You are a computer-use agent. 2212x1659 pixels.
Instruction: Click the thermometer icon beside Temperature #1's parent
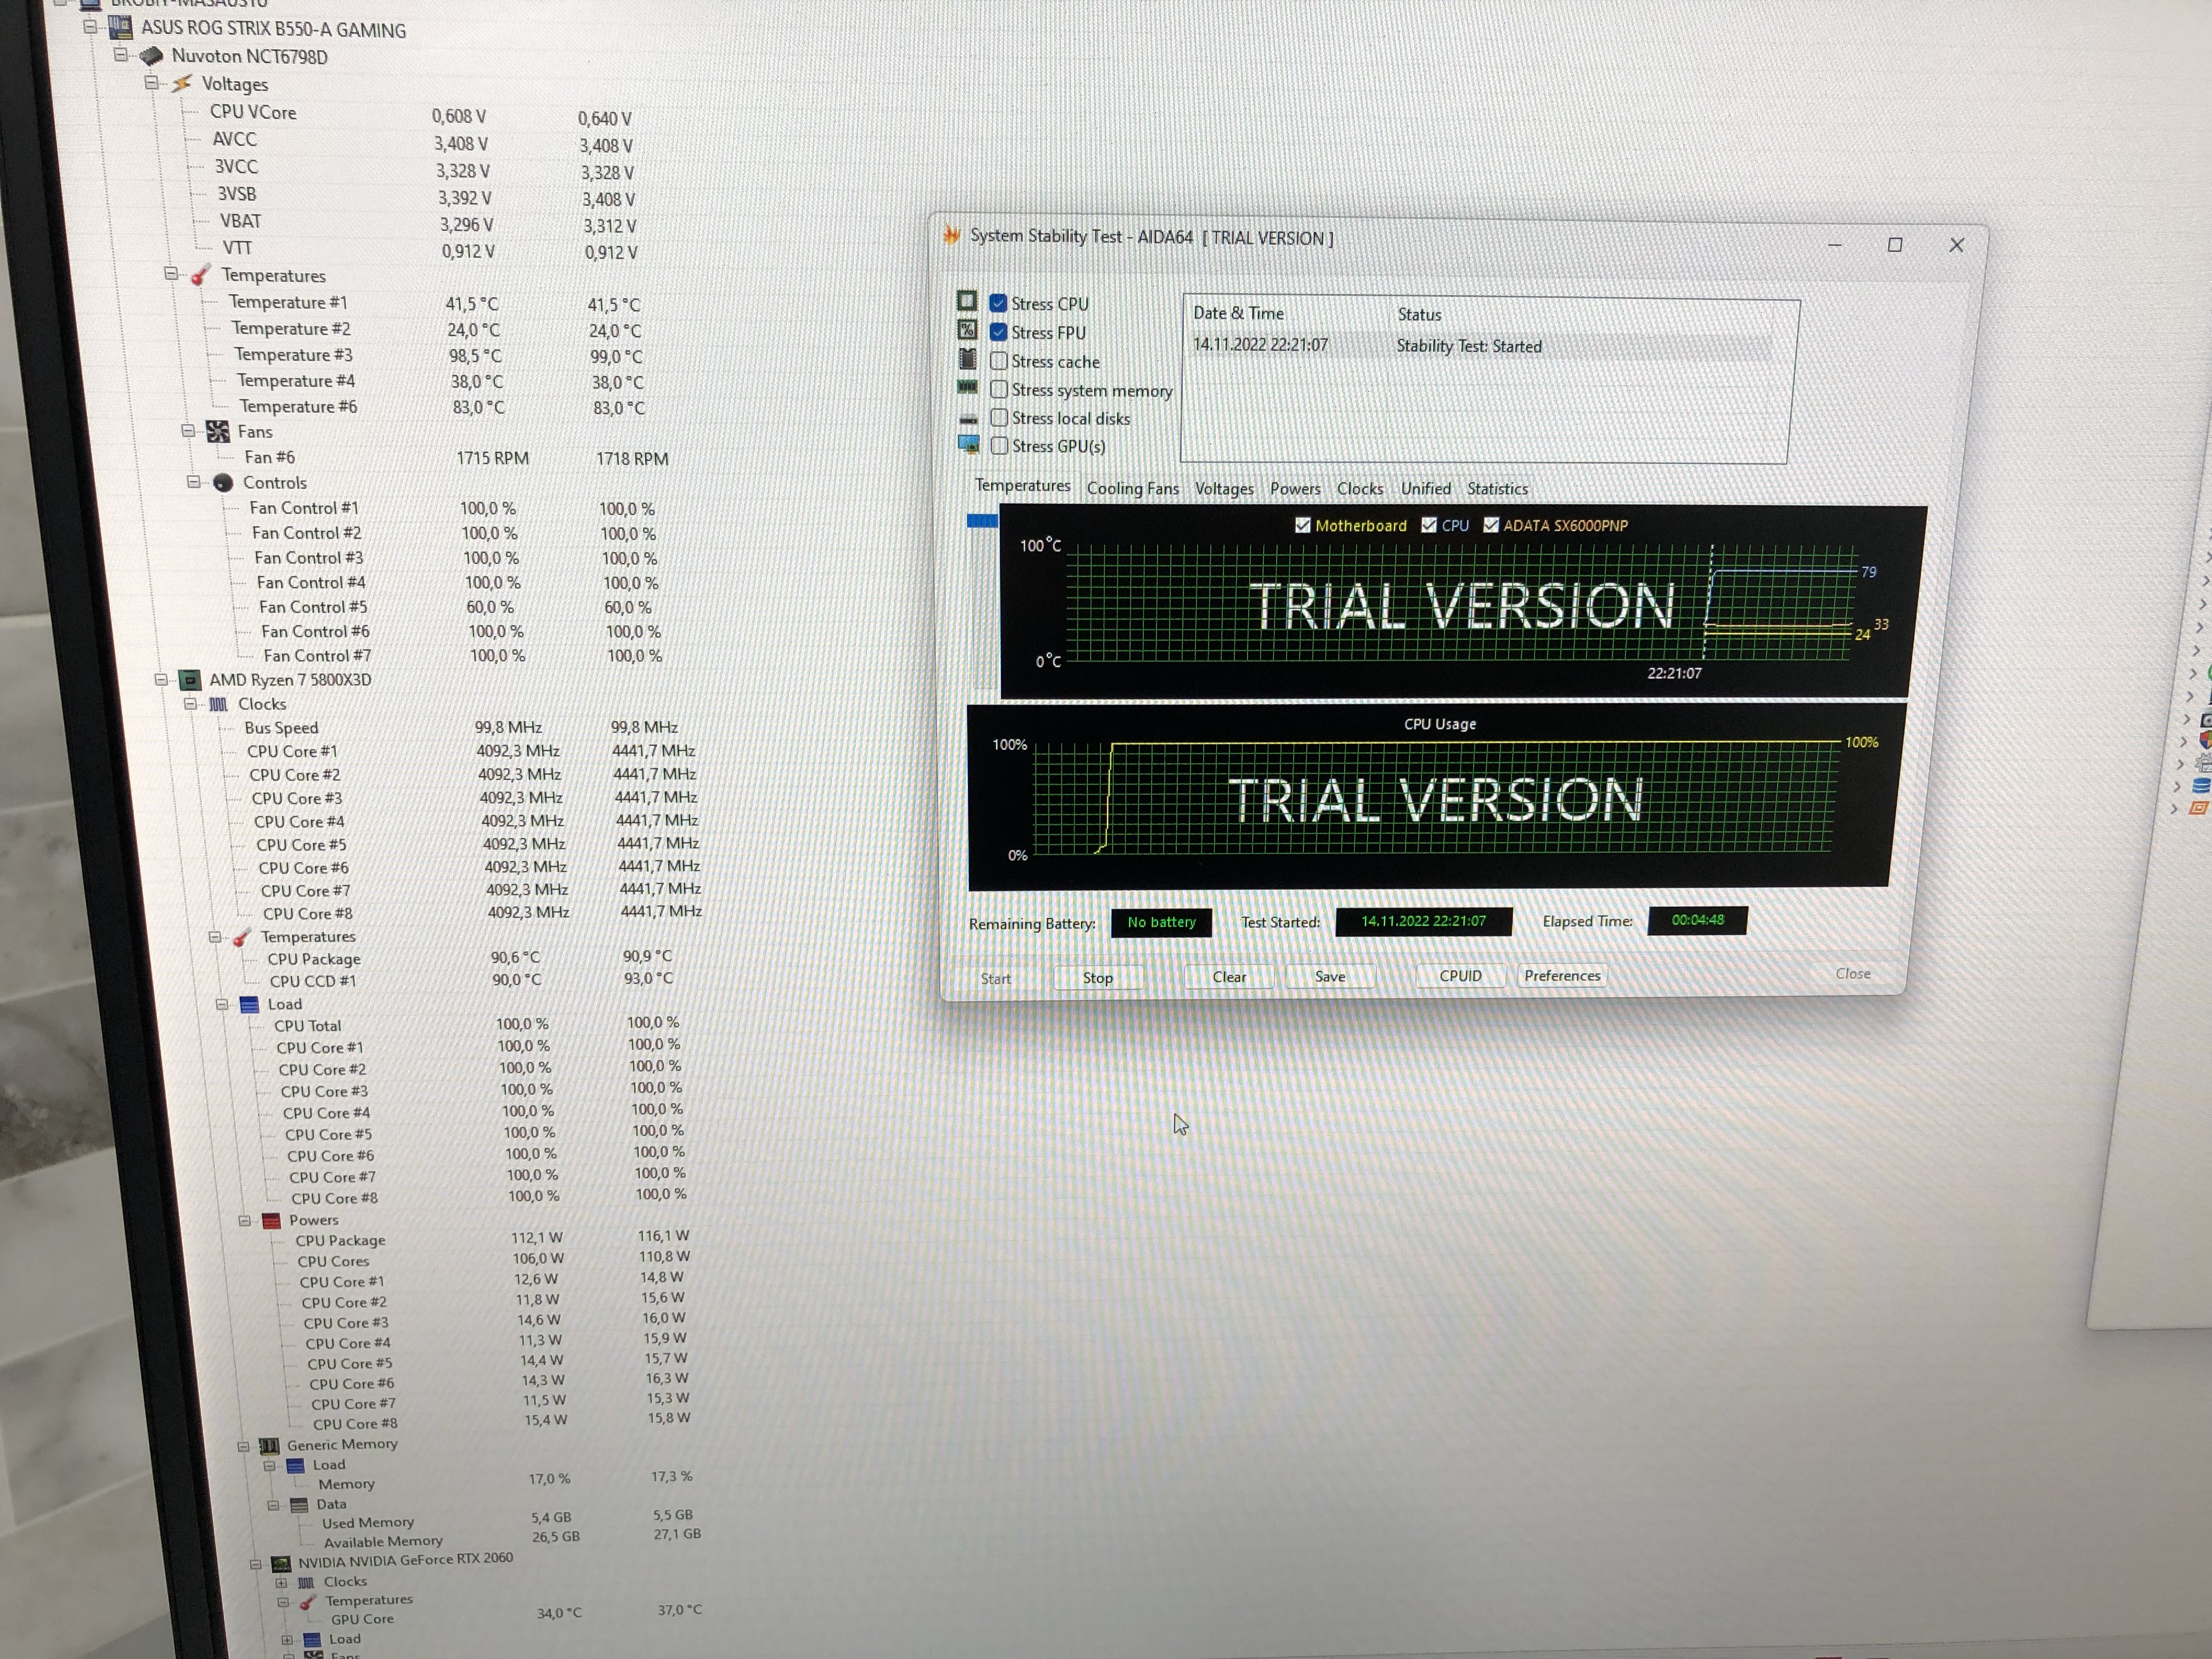200,274
